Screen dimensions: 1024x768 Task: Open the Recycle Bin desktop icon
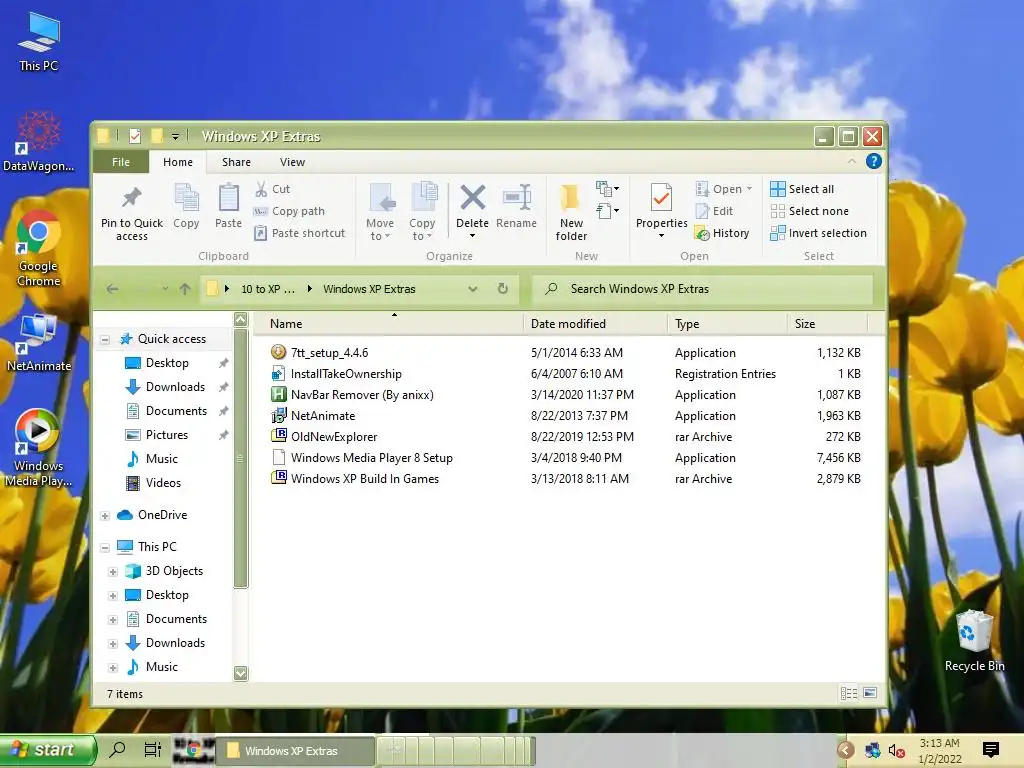974,641
